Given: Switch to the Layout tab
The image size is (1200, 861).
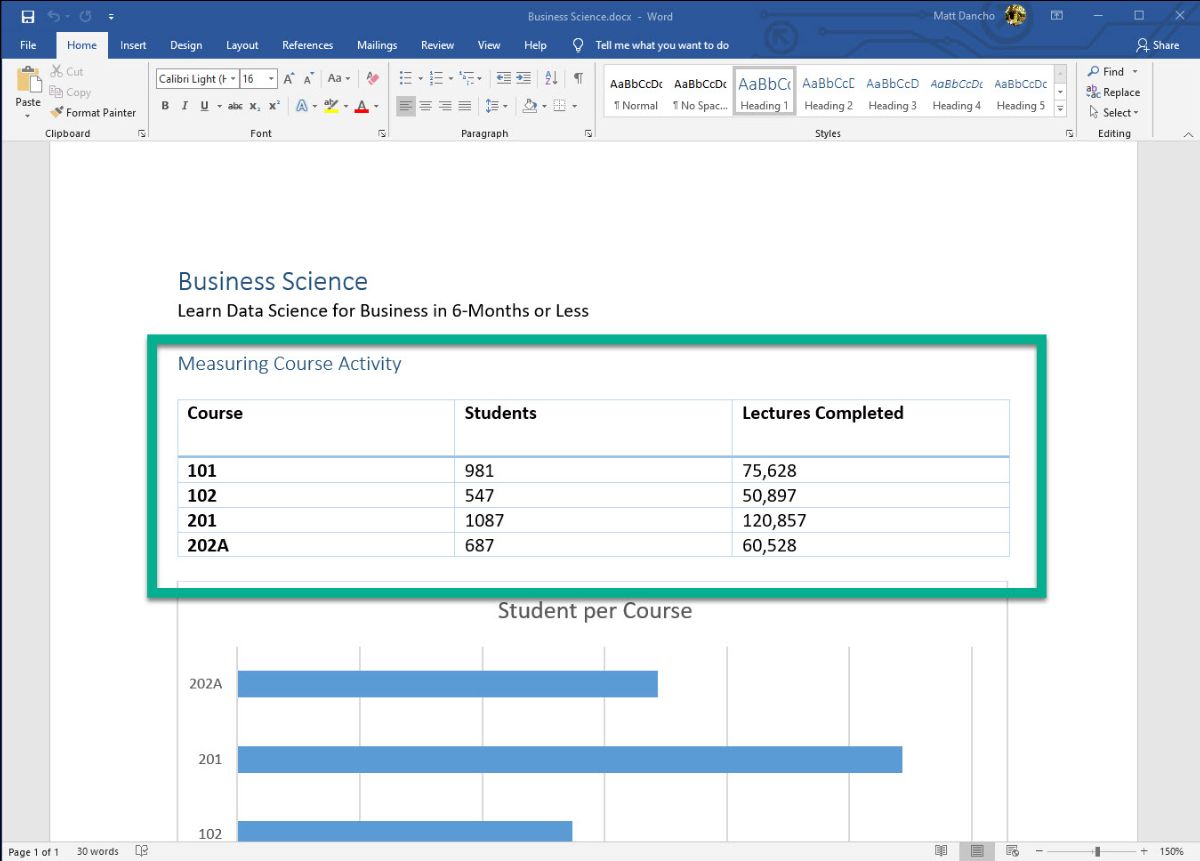Looking at the screenshot, I should (x=242, y=45).
